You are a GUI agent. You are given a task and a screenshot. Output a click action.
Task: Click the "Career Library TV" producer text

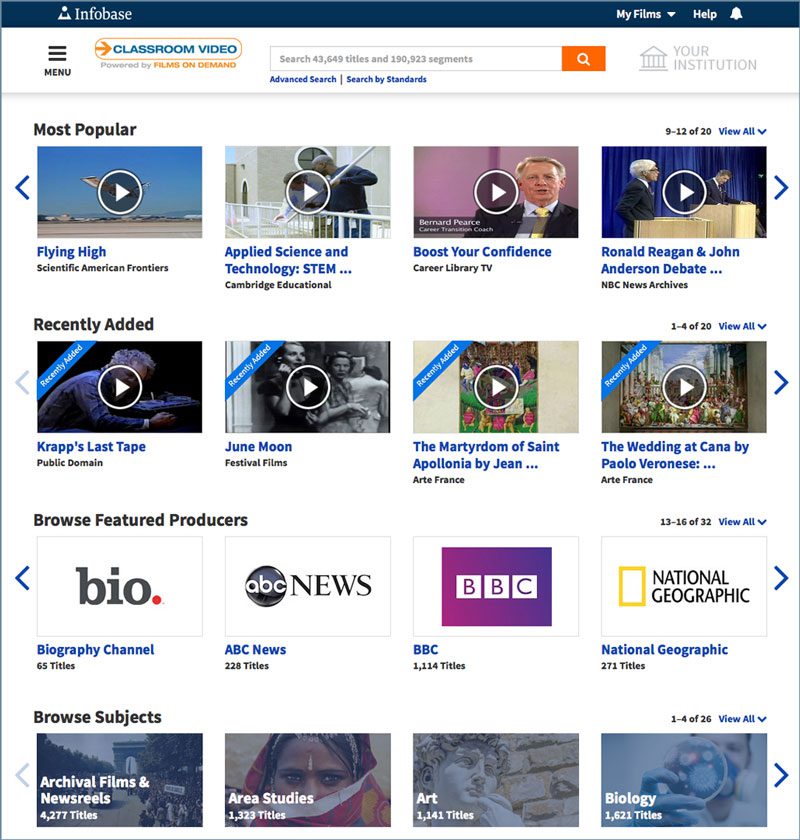453,268
